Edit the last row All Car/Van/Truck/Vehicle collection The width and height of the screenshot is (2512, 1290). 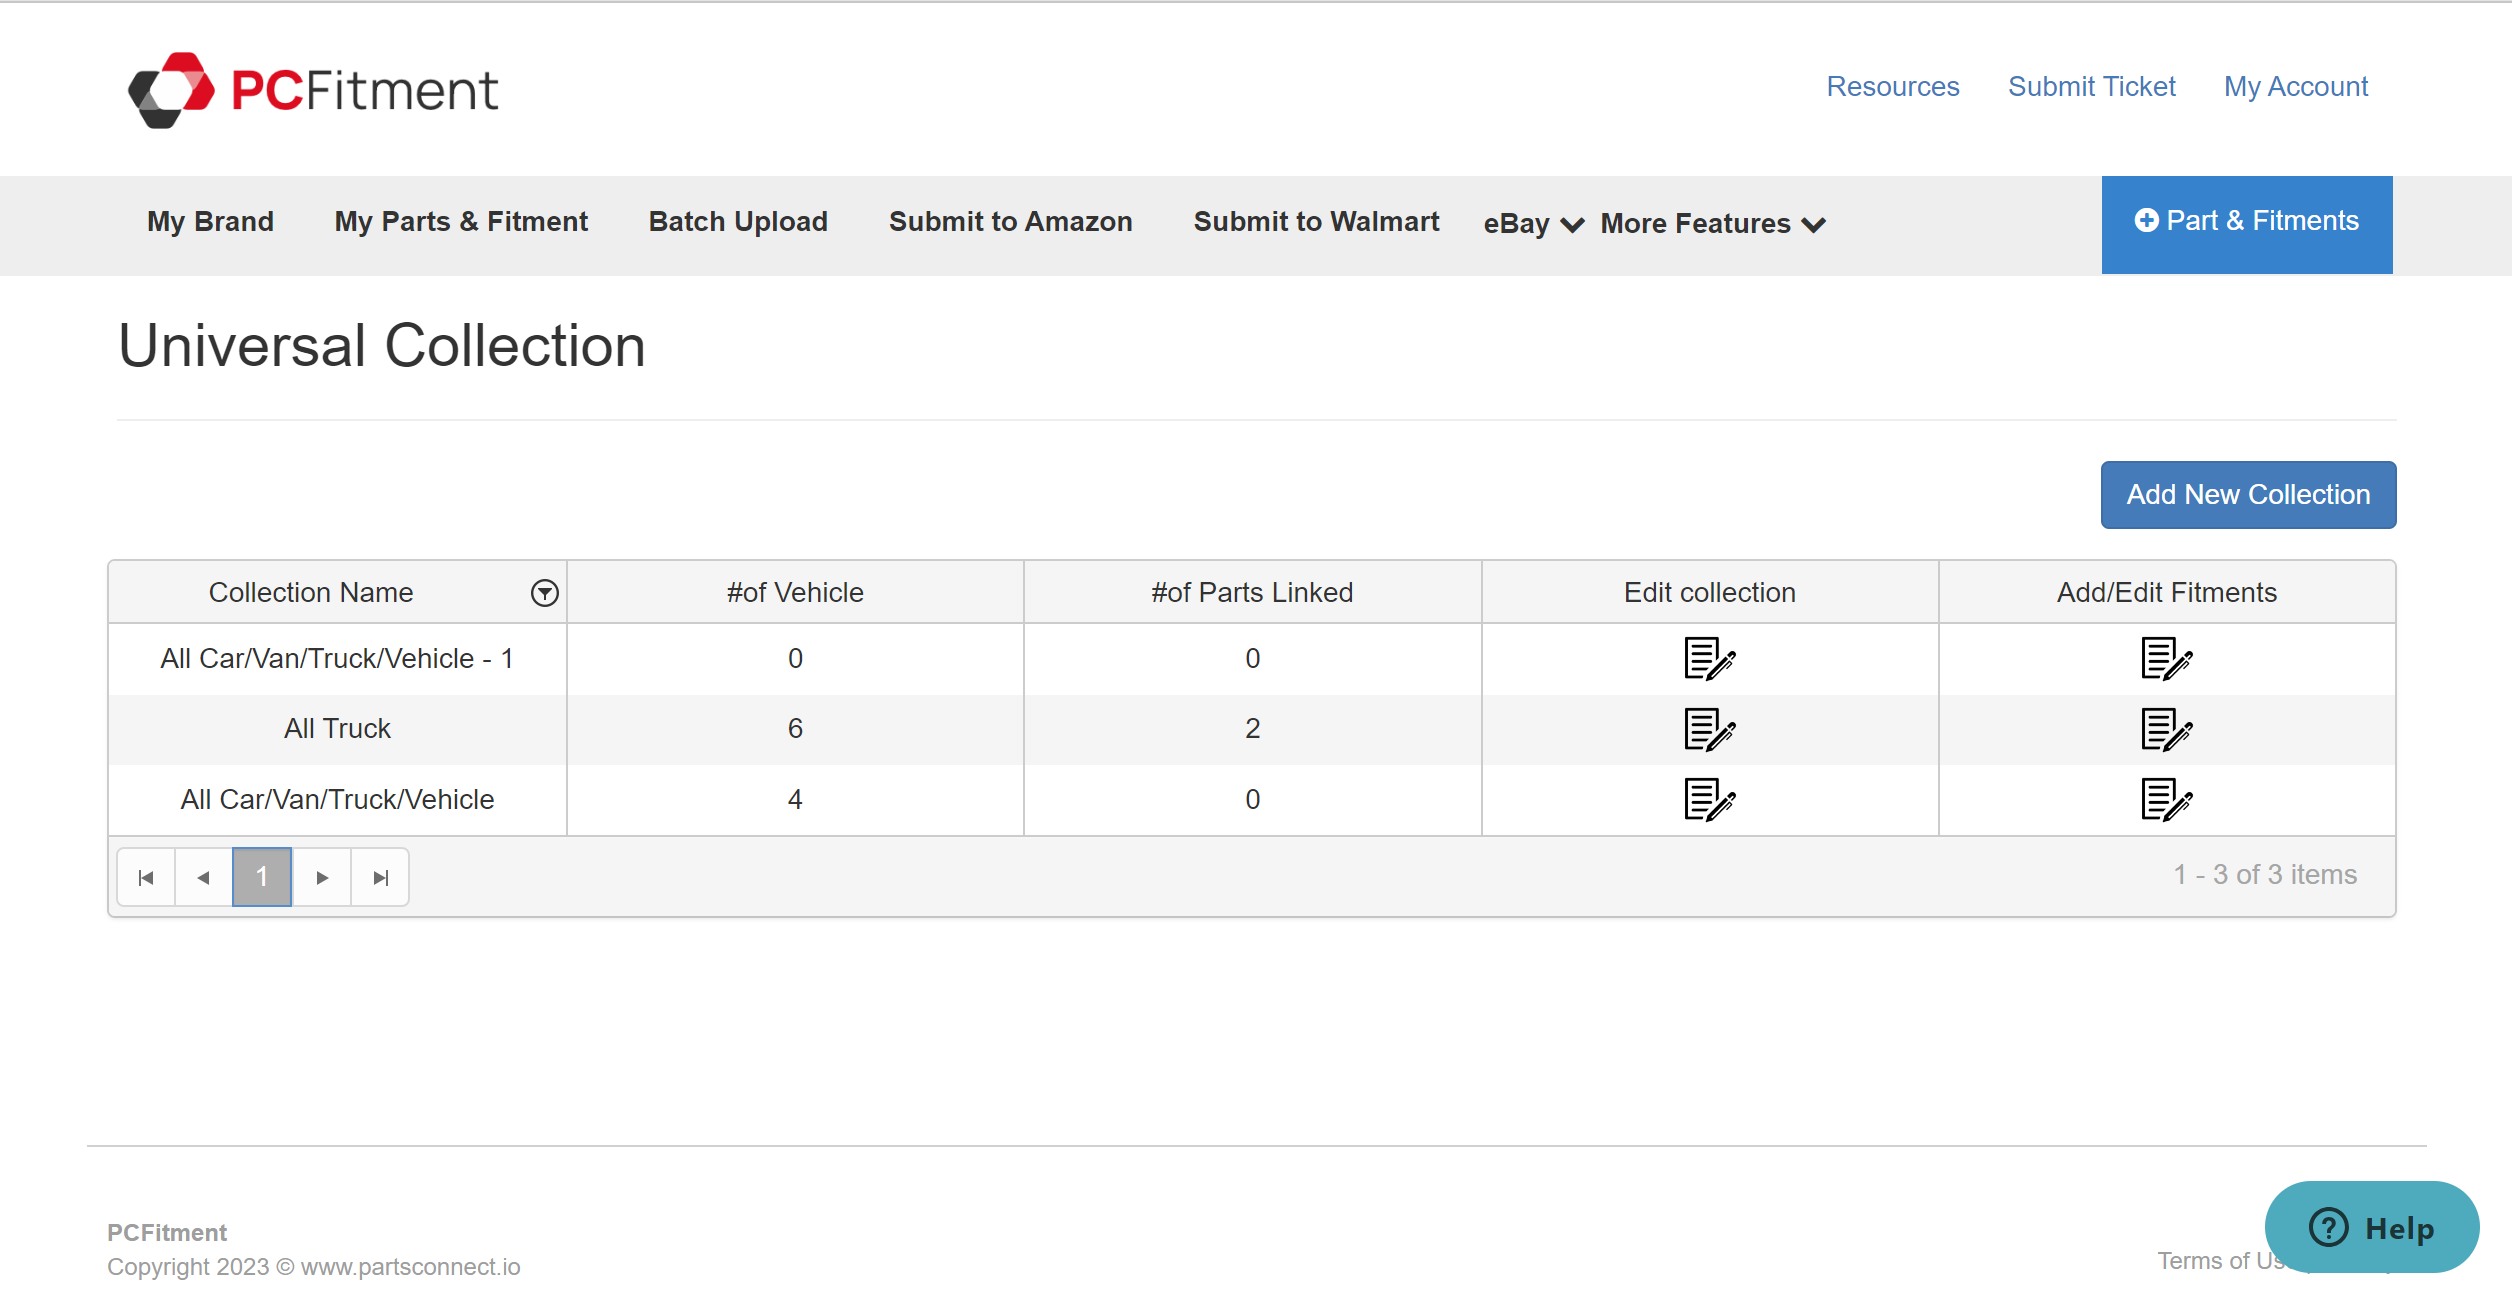[1709, 800]
